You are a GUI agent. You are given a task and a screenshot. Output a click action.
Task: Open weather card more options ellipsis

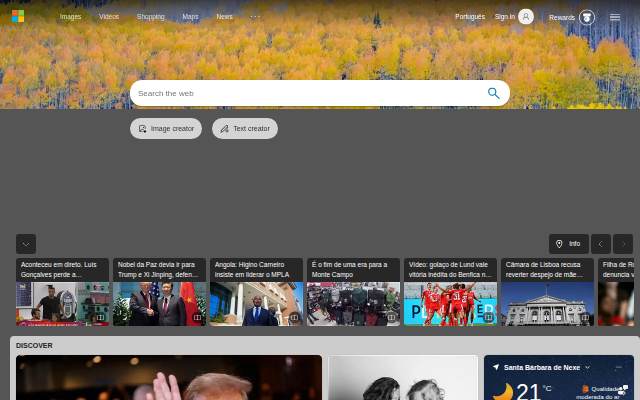pyautogui.click(x=618, y=367)
